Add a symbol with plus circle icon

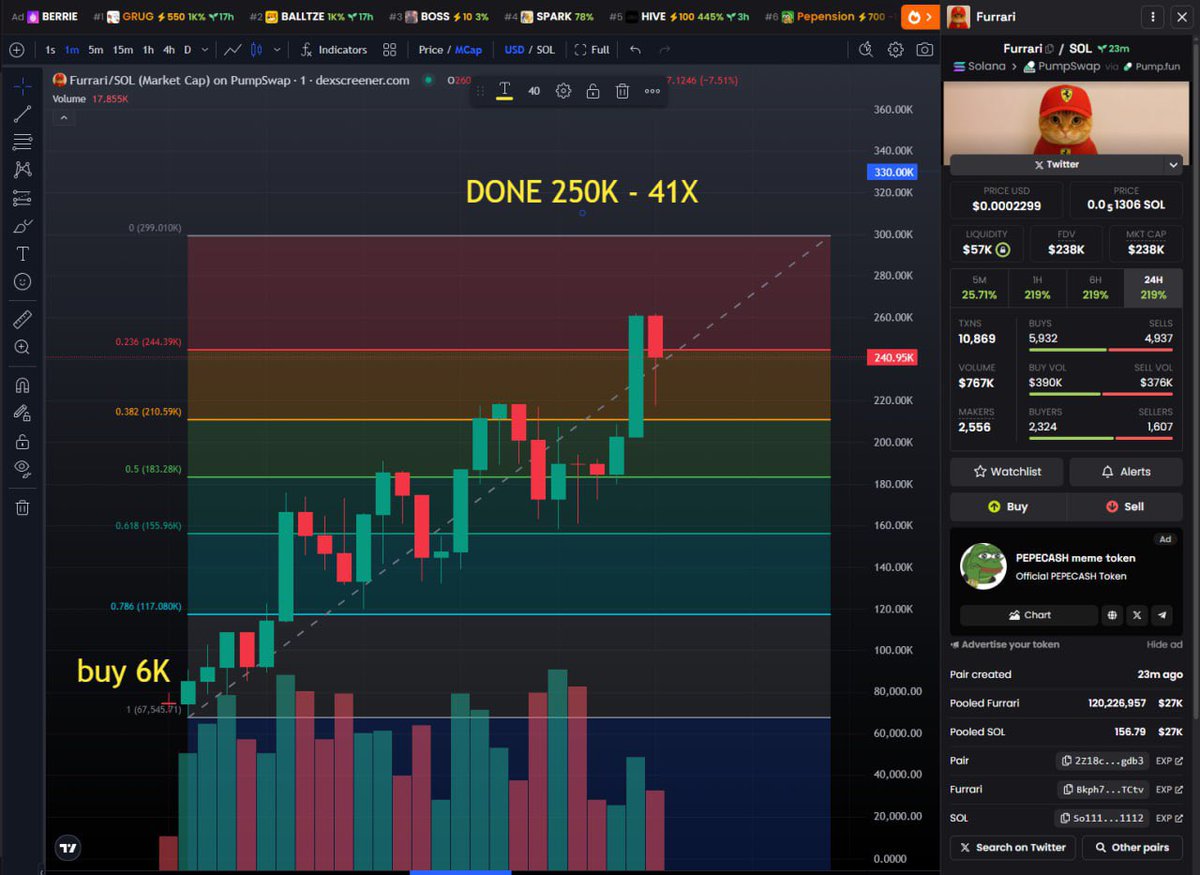tap(16, 49)
